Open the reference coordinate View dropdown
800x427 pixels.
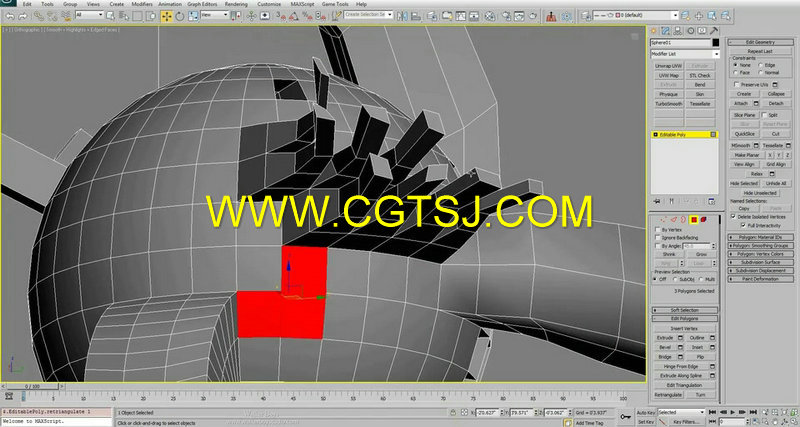[x=214, y=15]
